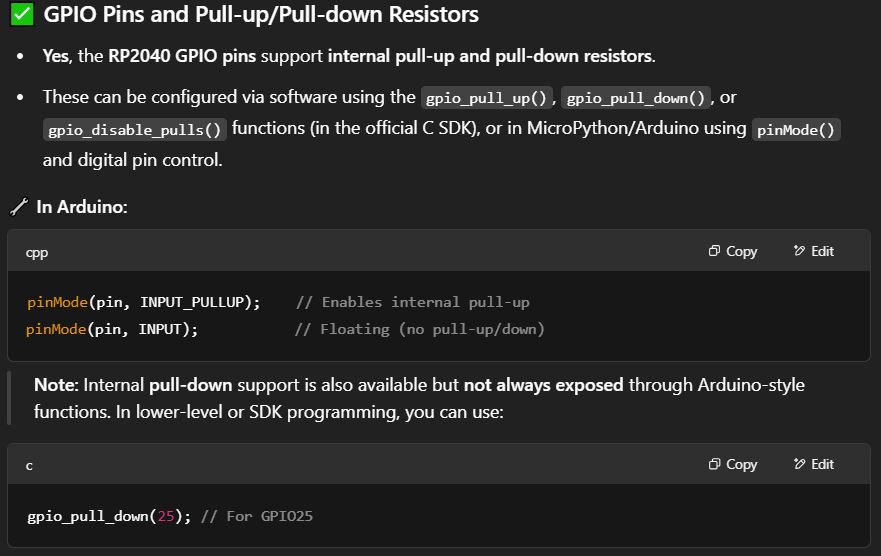The width and height of the screenshot is (881, 556).
Task: Click the Note blockquote about pull-down support
Action: coord(419,398)
